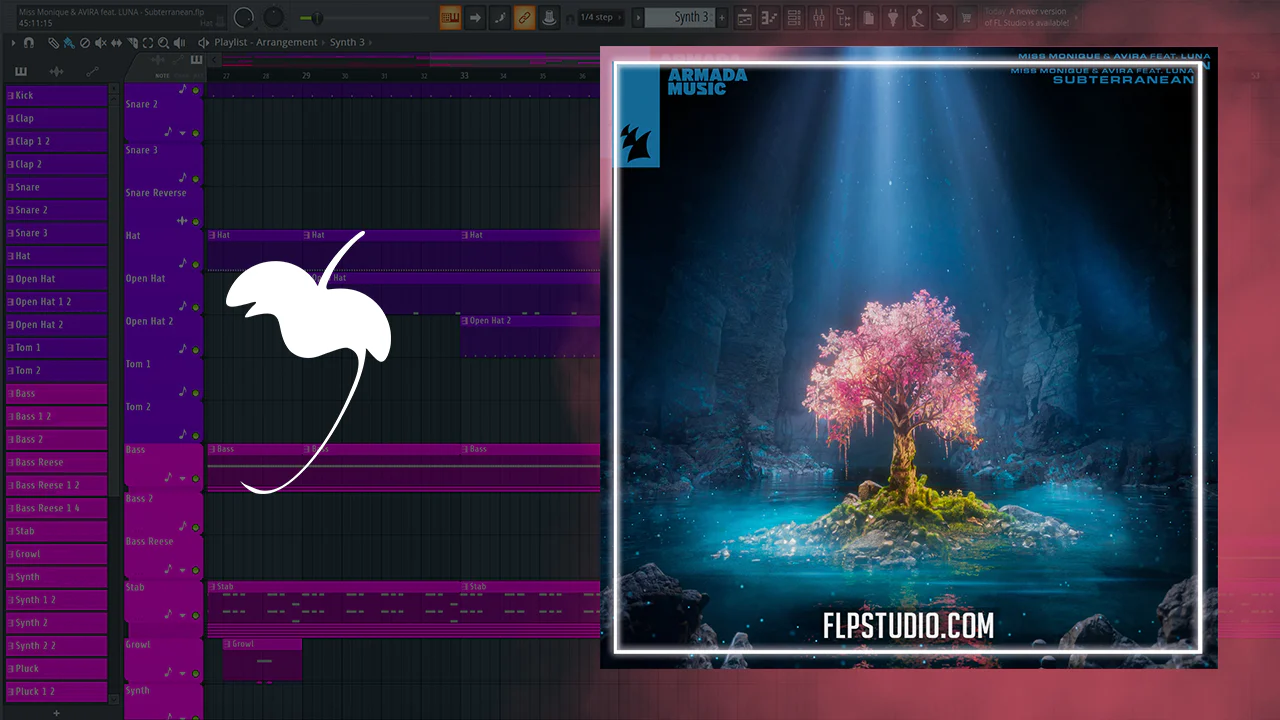Select the Delete tool
Screen dimensions: 1280x720
(84, 42)
